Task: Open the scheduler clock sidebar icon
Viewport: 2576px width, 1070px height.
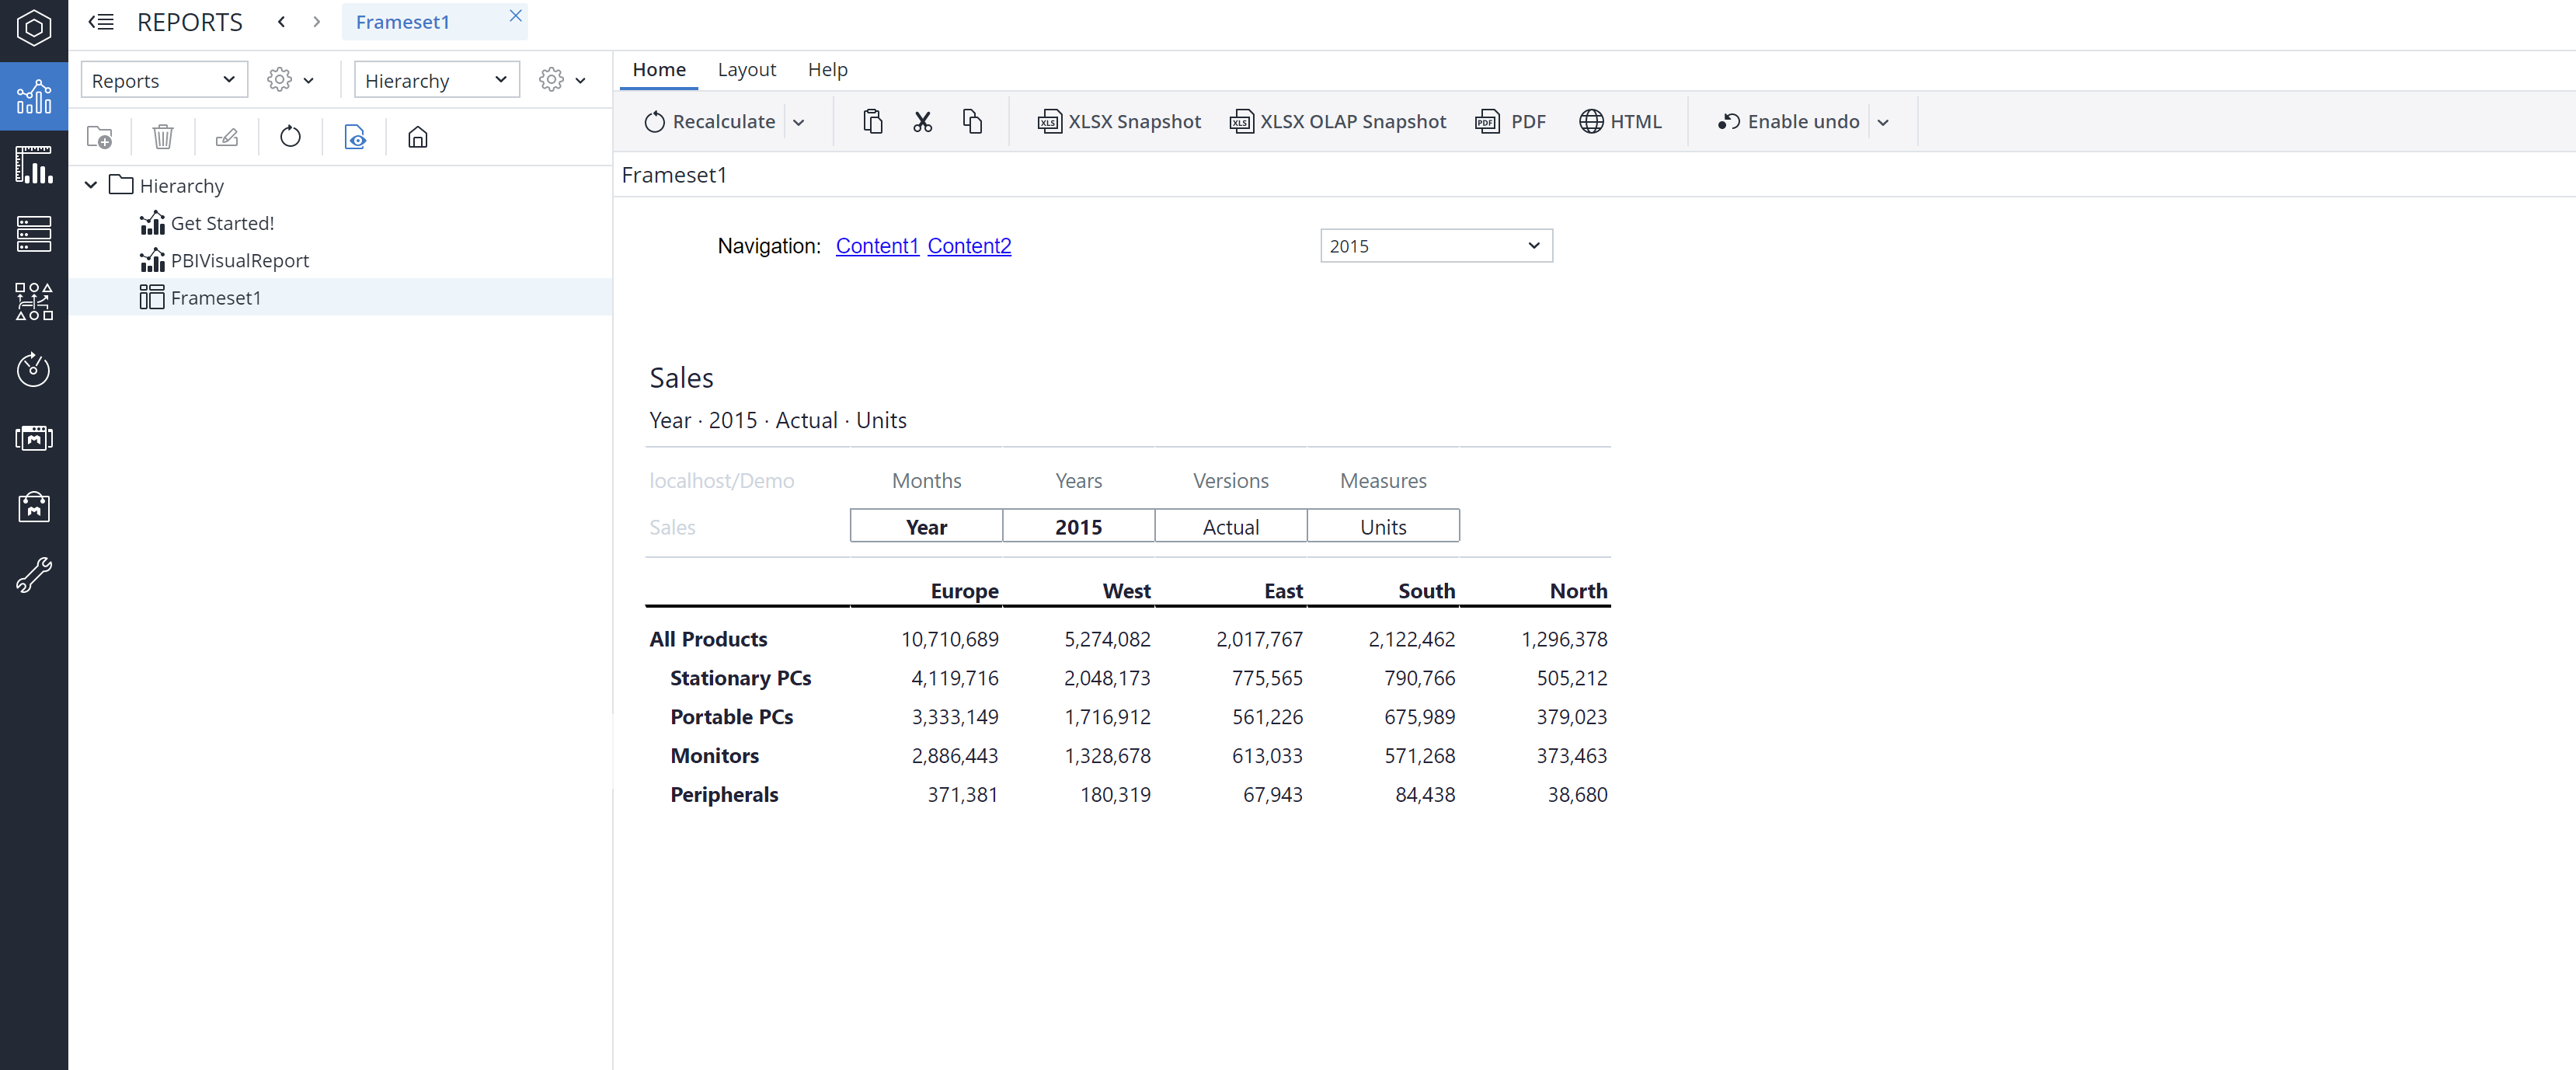Action: tap(34, 369)
